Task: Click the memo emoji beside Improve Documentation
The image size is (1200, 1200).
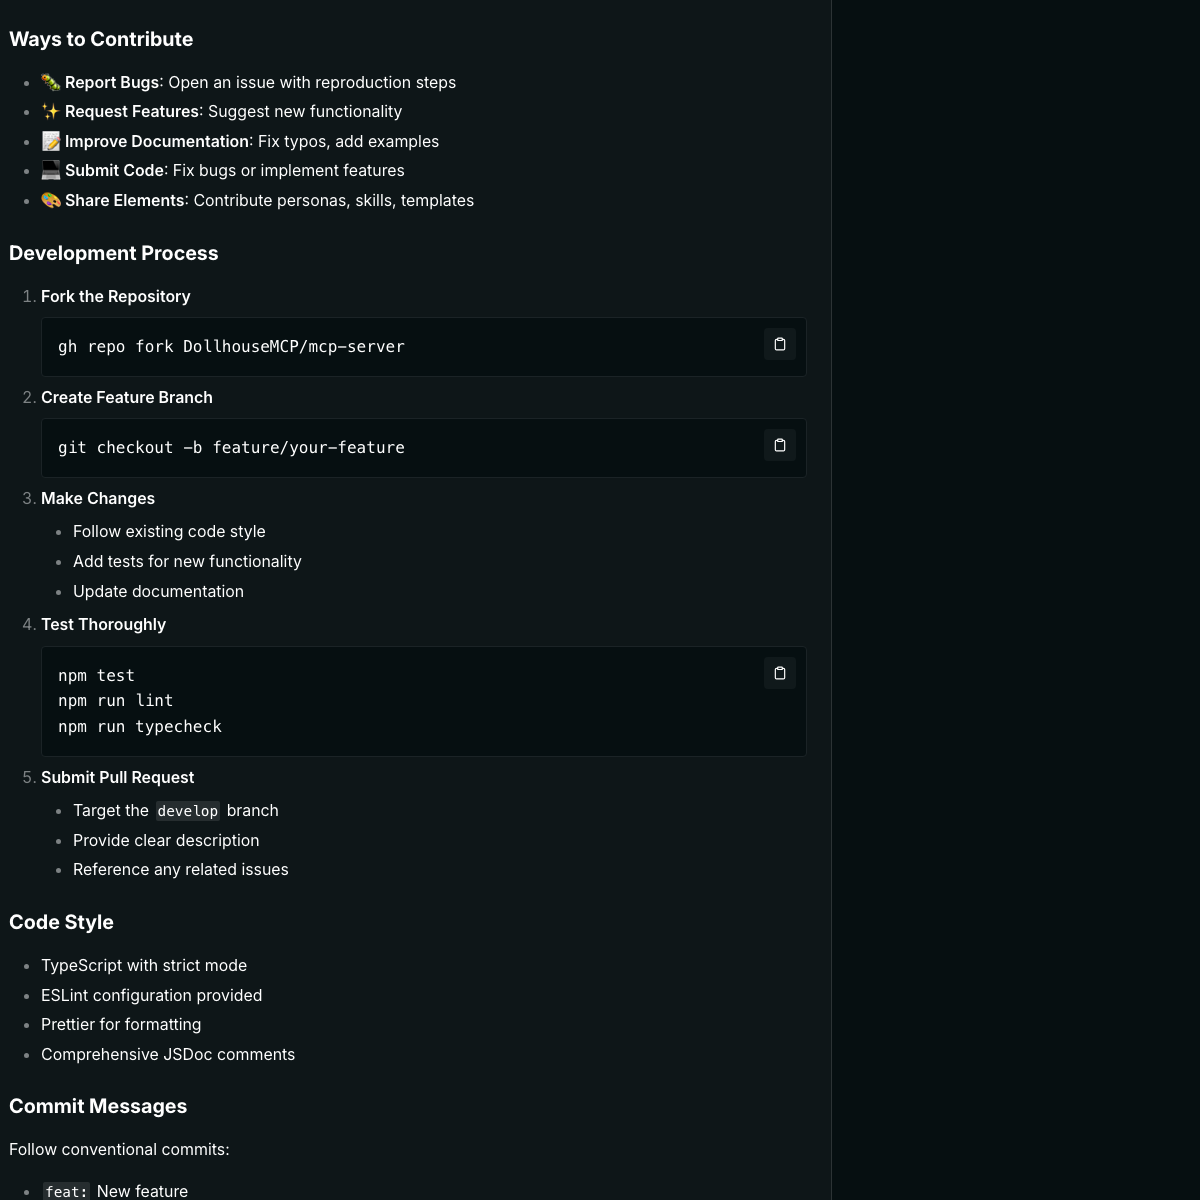Action: coord(51,142)
